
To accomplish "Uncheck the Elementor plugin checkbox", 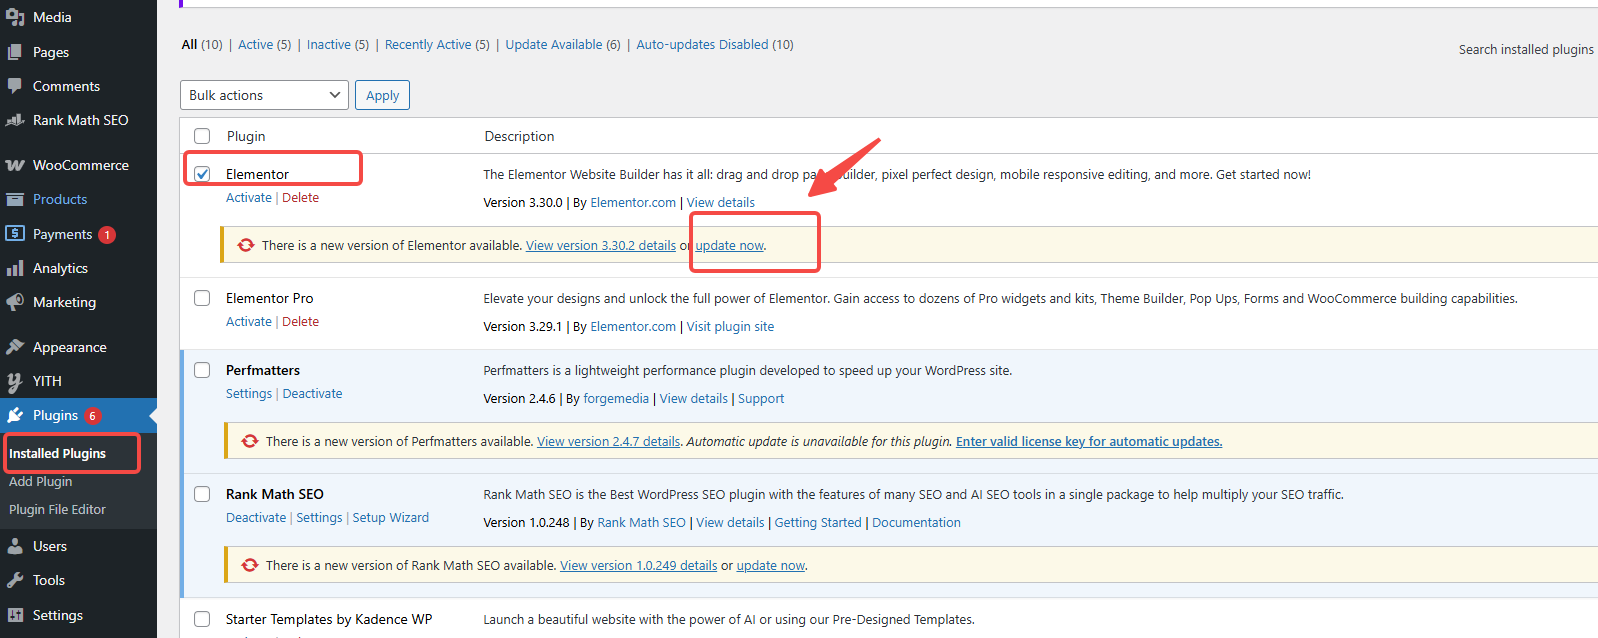I will [x=202, y=174].
